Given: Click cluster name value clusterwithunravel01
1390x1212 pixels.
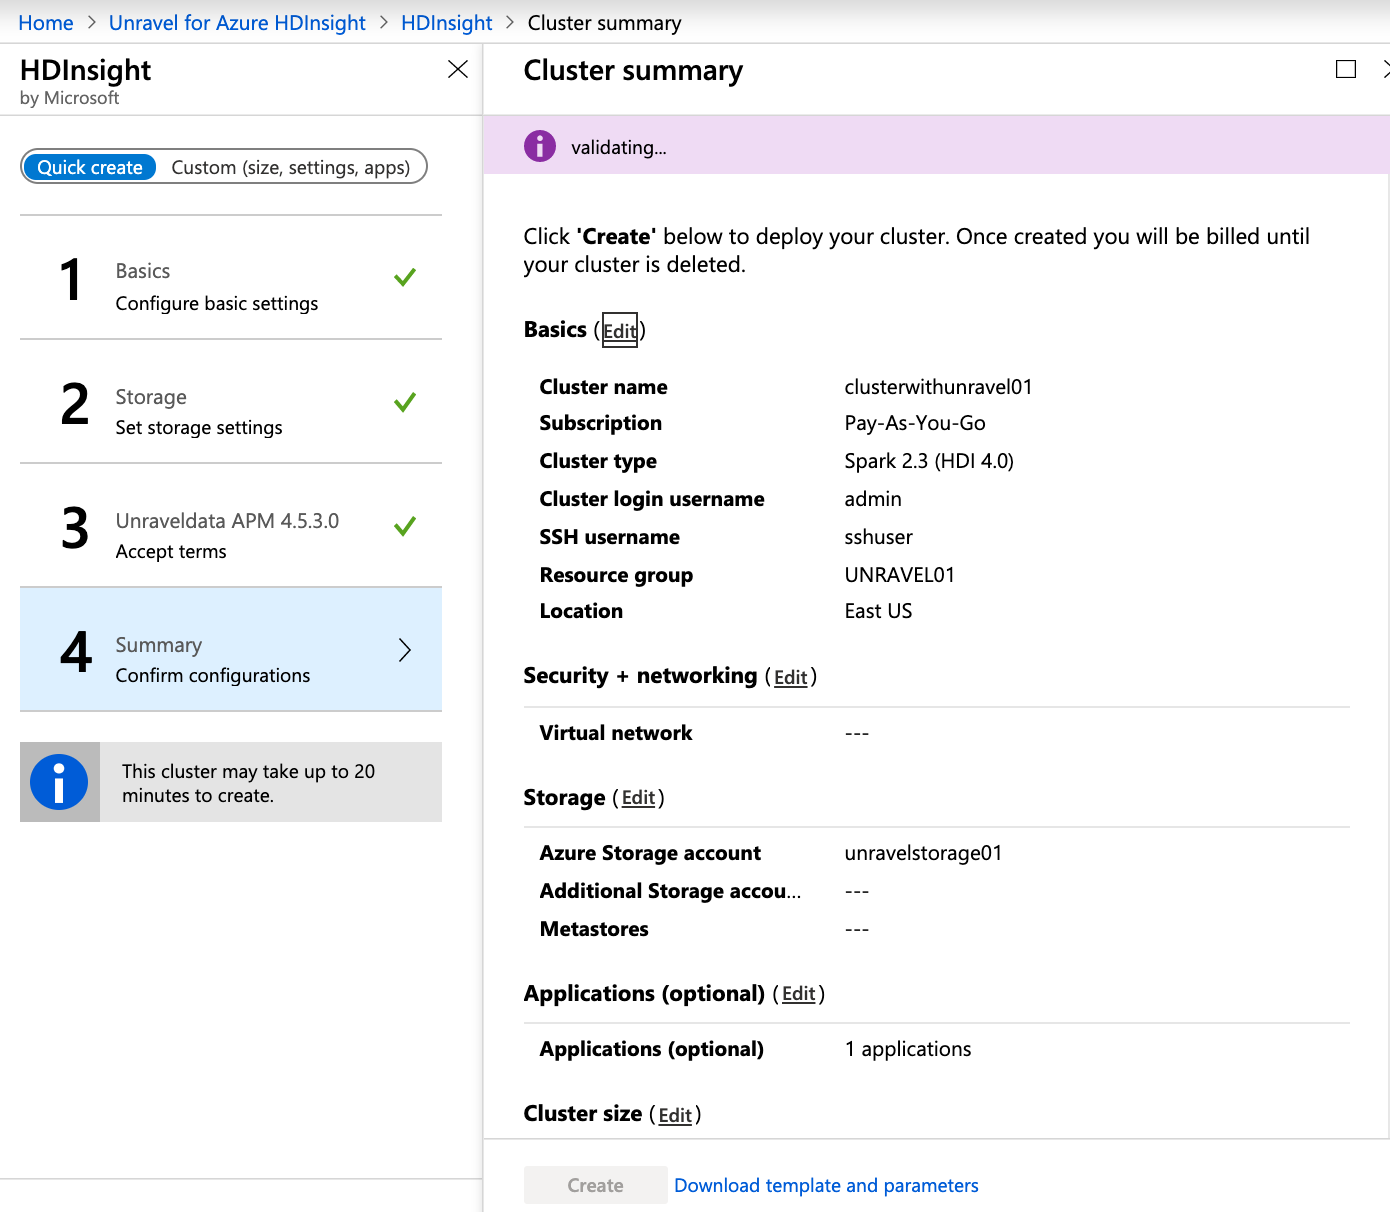Looking at the screenshot, I should (x=939, y=387).
